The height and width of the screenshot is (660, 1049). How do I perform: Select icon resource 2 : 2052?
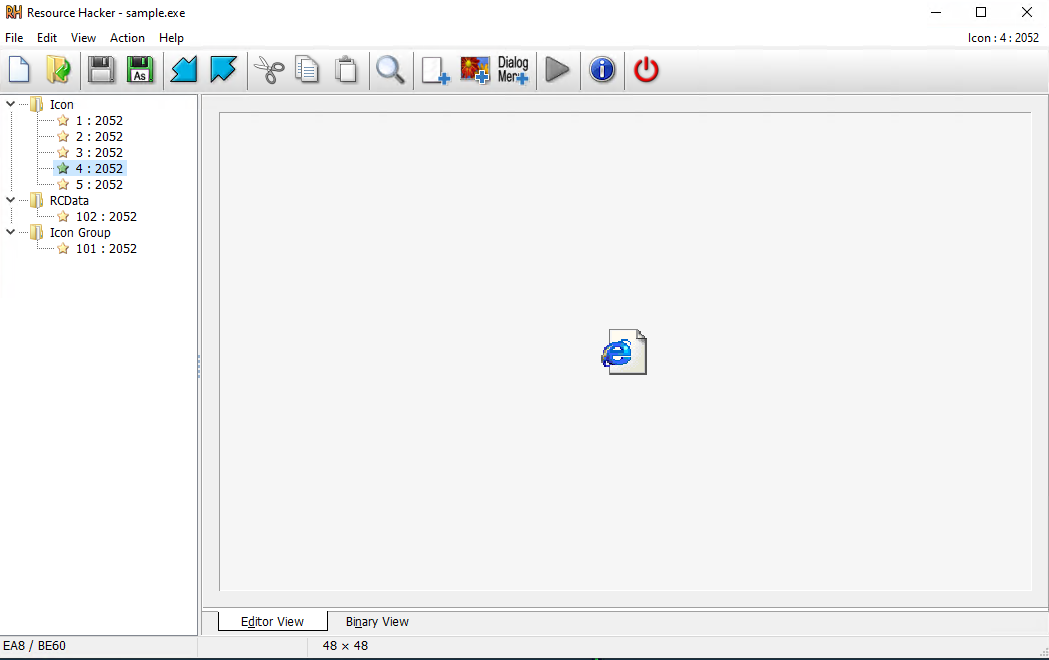[x=99, y=136]
